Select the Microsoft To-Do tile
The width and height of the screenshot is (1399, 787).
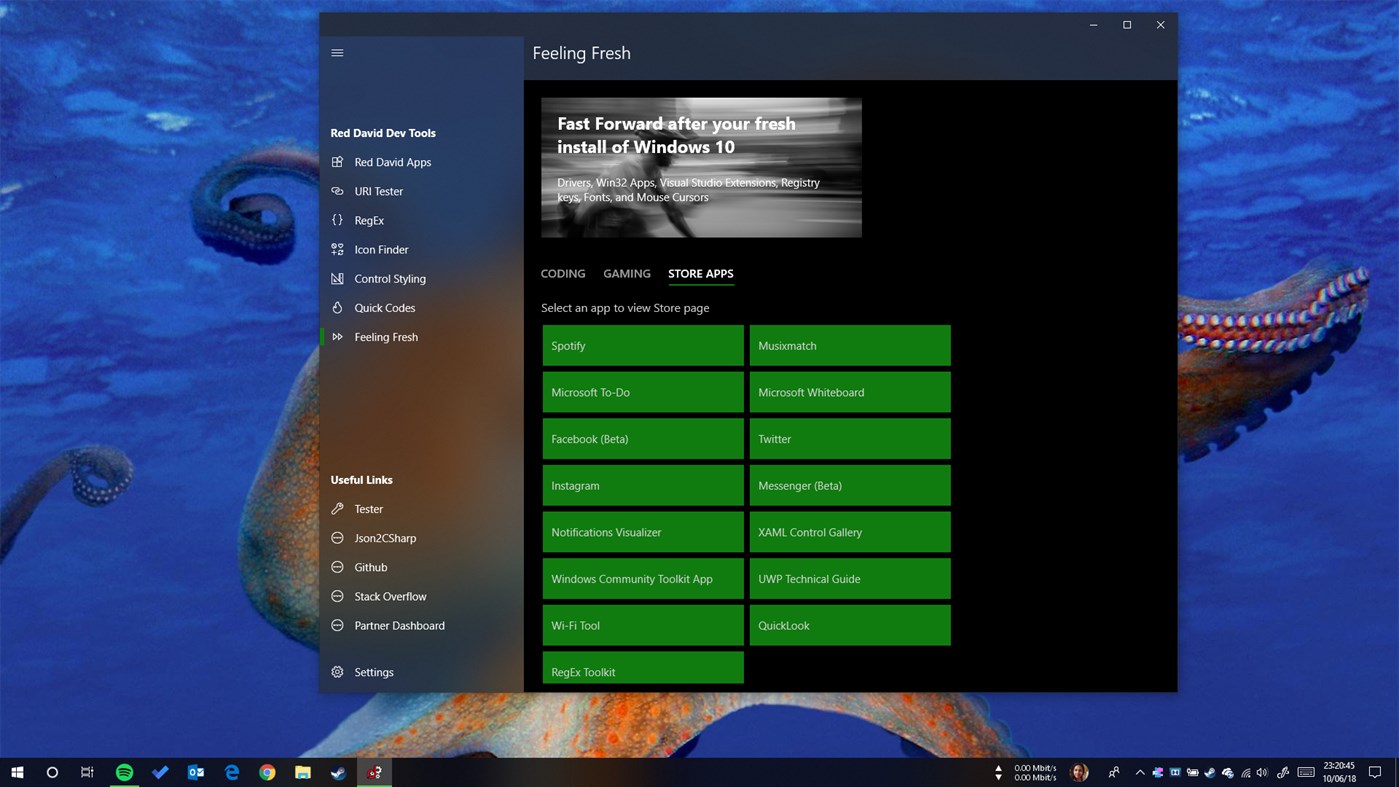tap(643, 392)
